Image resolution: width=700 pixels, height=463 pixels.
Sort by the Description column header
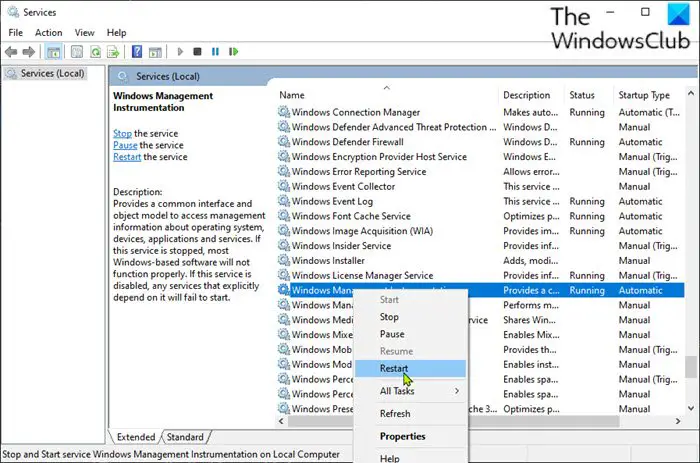531,95
